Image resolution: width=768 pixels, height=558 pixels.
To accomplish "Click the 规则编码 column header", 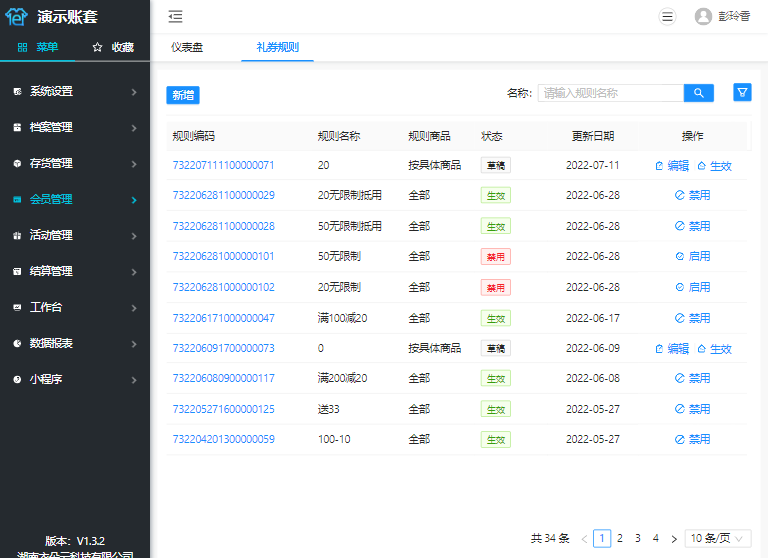I will tap(193, 136).
